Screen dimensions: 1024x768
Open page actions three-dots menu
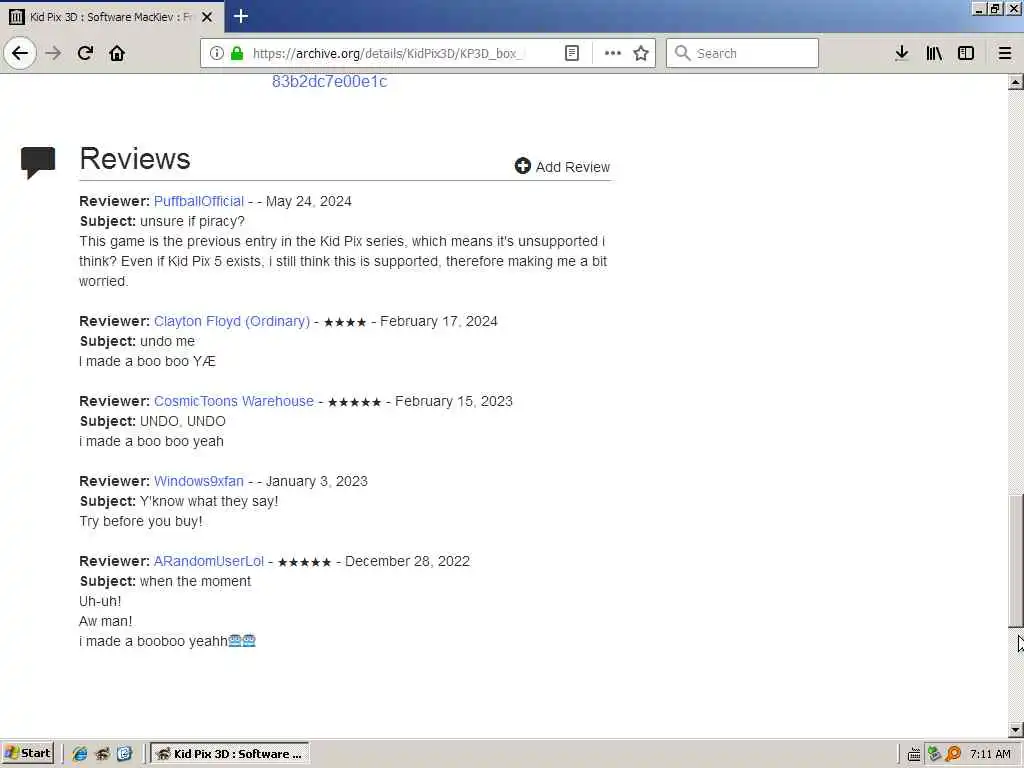click(x=612, y=53)
